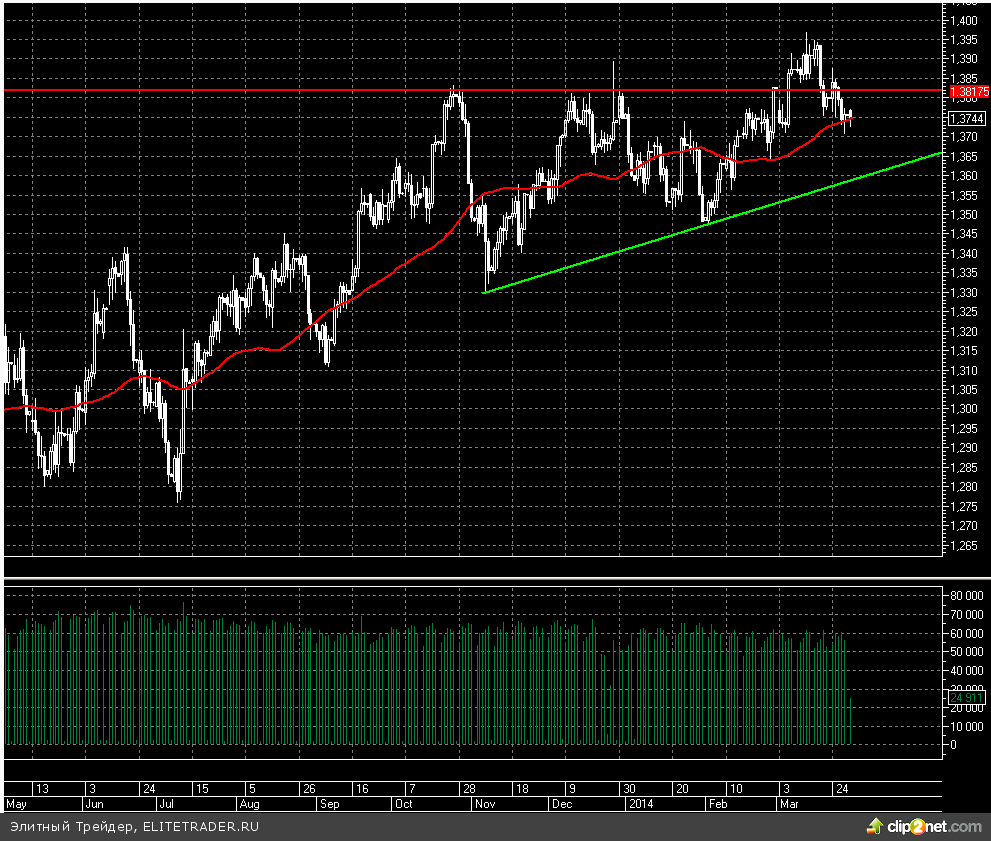The width and height of the screenshot is (991, 841).
Task: Click the 1,400 label on price axis
Action: (x=965, y=20)
